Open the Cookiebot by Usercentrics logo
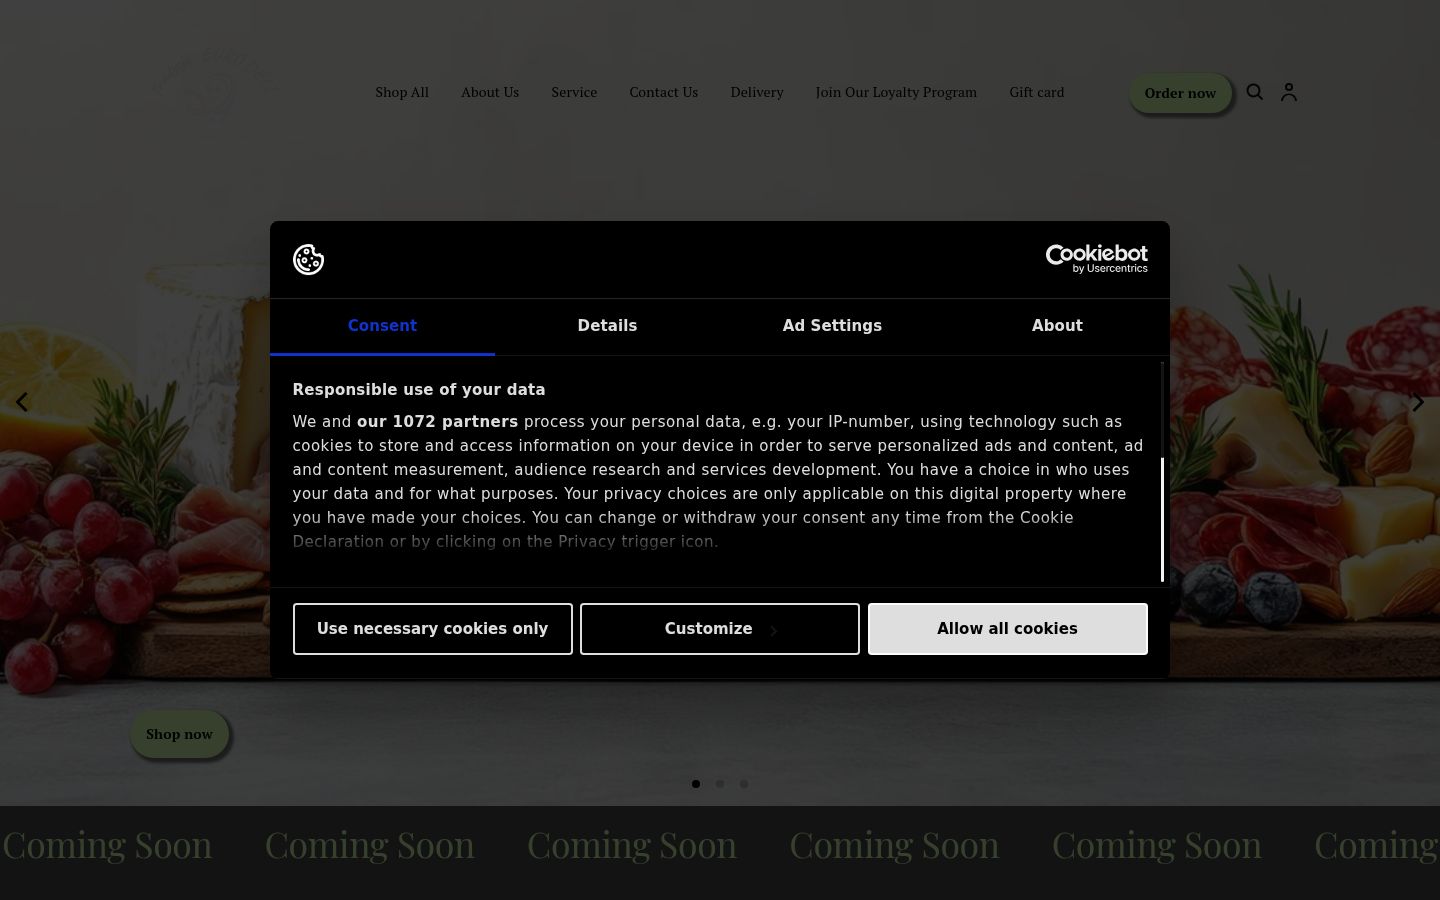The width and height of the screenshot is (1440, 900). pyautogui.click(x=1096, y=259)
